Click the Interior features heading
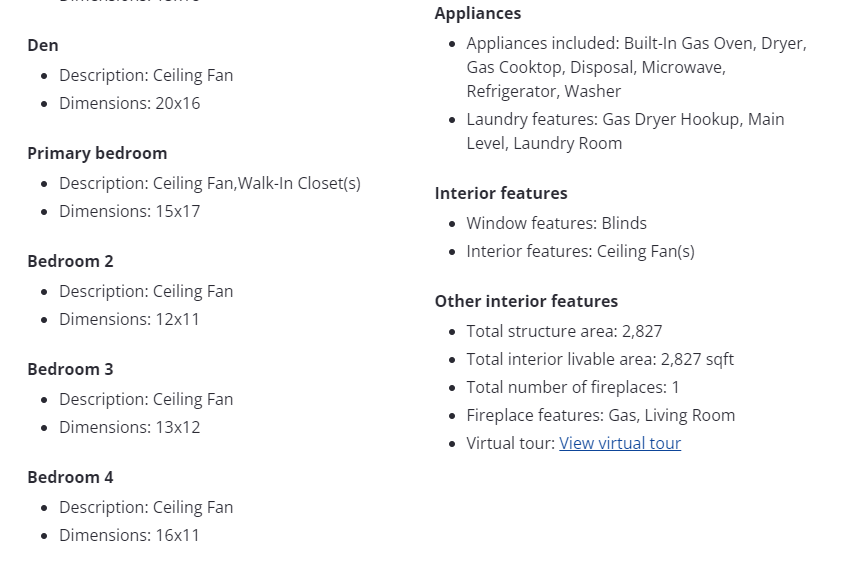 click(501, 193)
